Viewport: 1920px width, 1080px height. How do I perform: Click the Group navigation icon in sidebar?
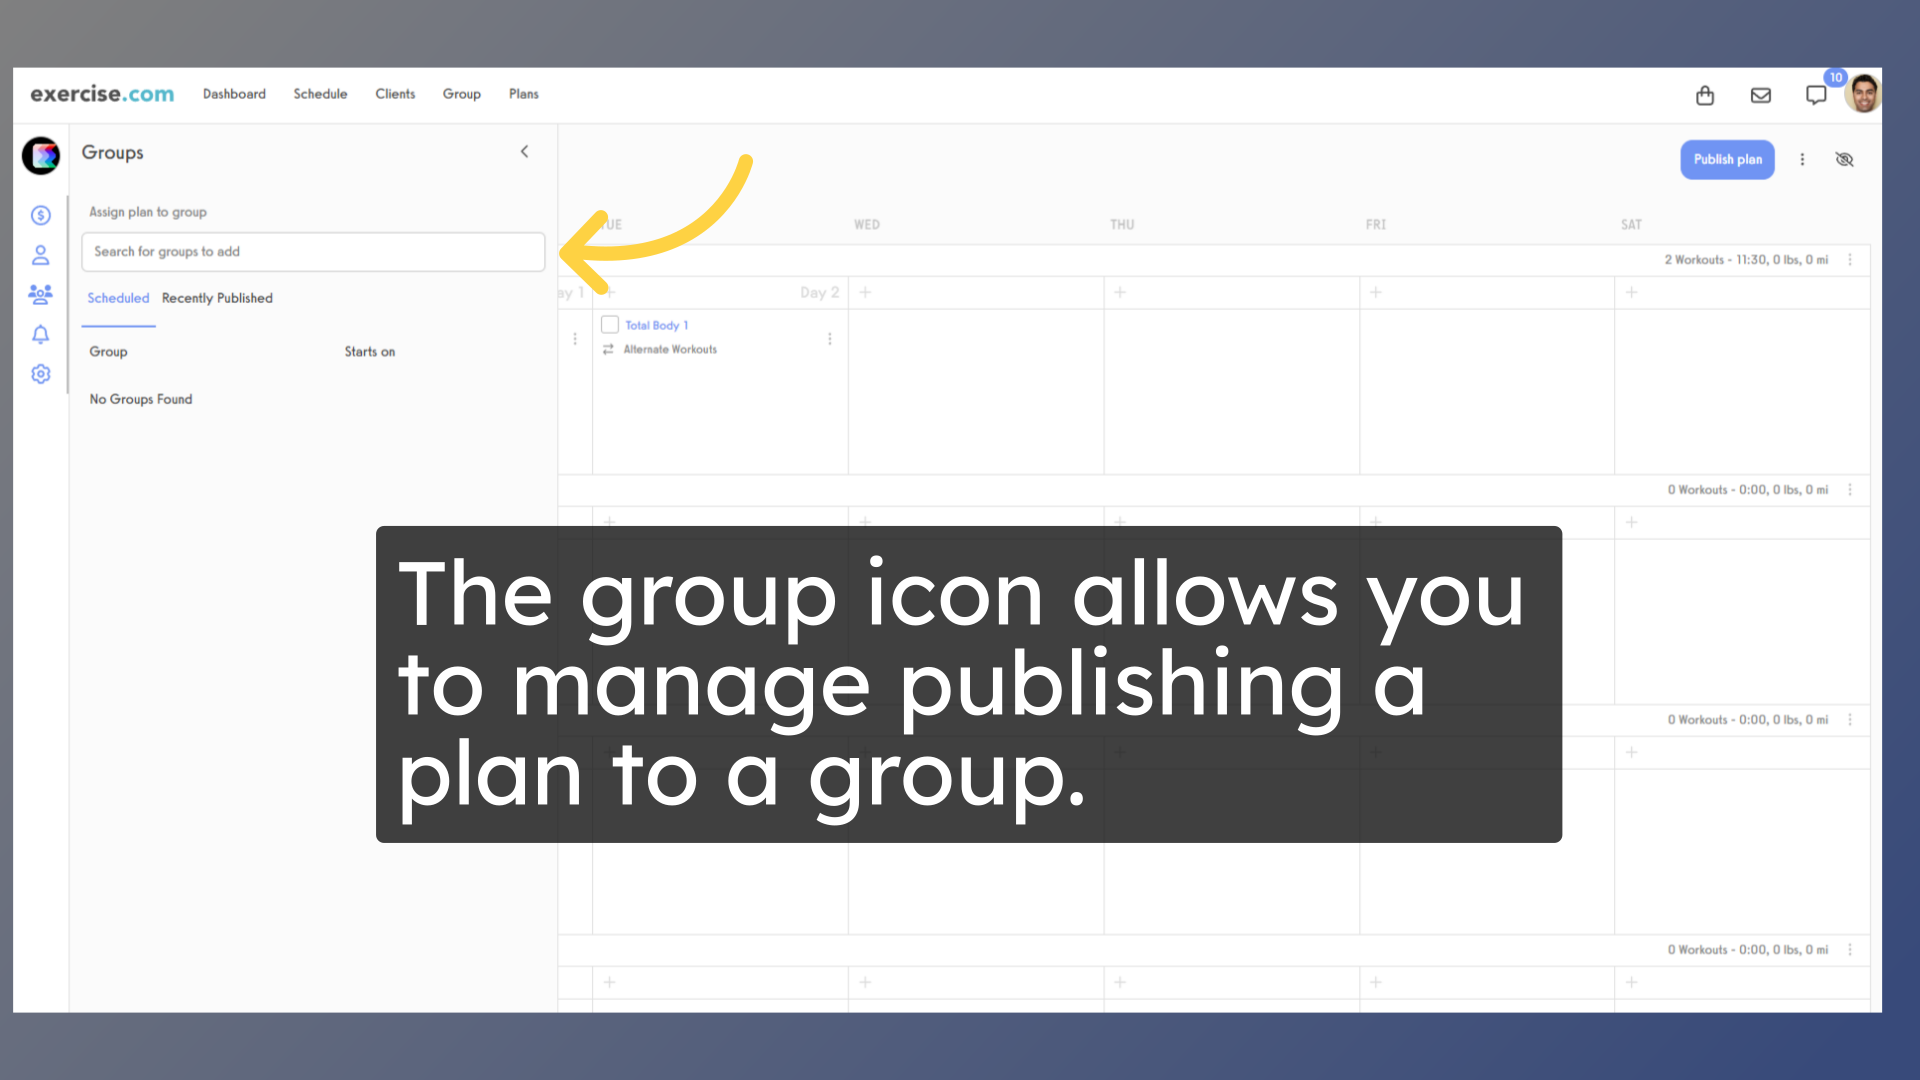pos(38,293)
